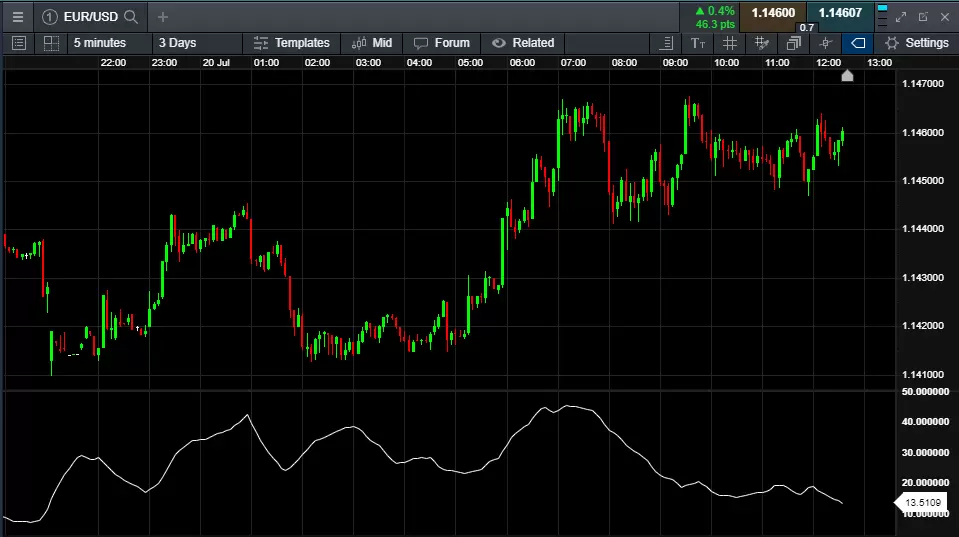Click the EUR/USD search magnifier icon
The width and height of the screenshot is (959, 537).
[132, 17]
